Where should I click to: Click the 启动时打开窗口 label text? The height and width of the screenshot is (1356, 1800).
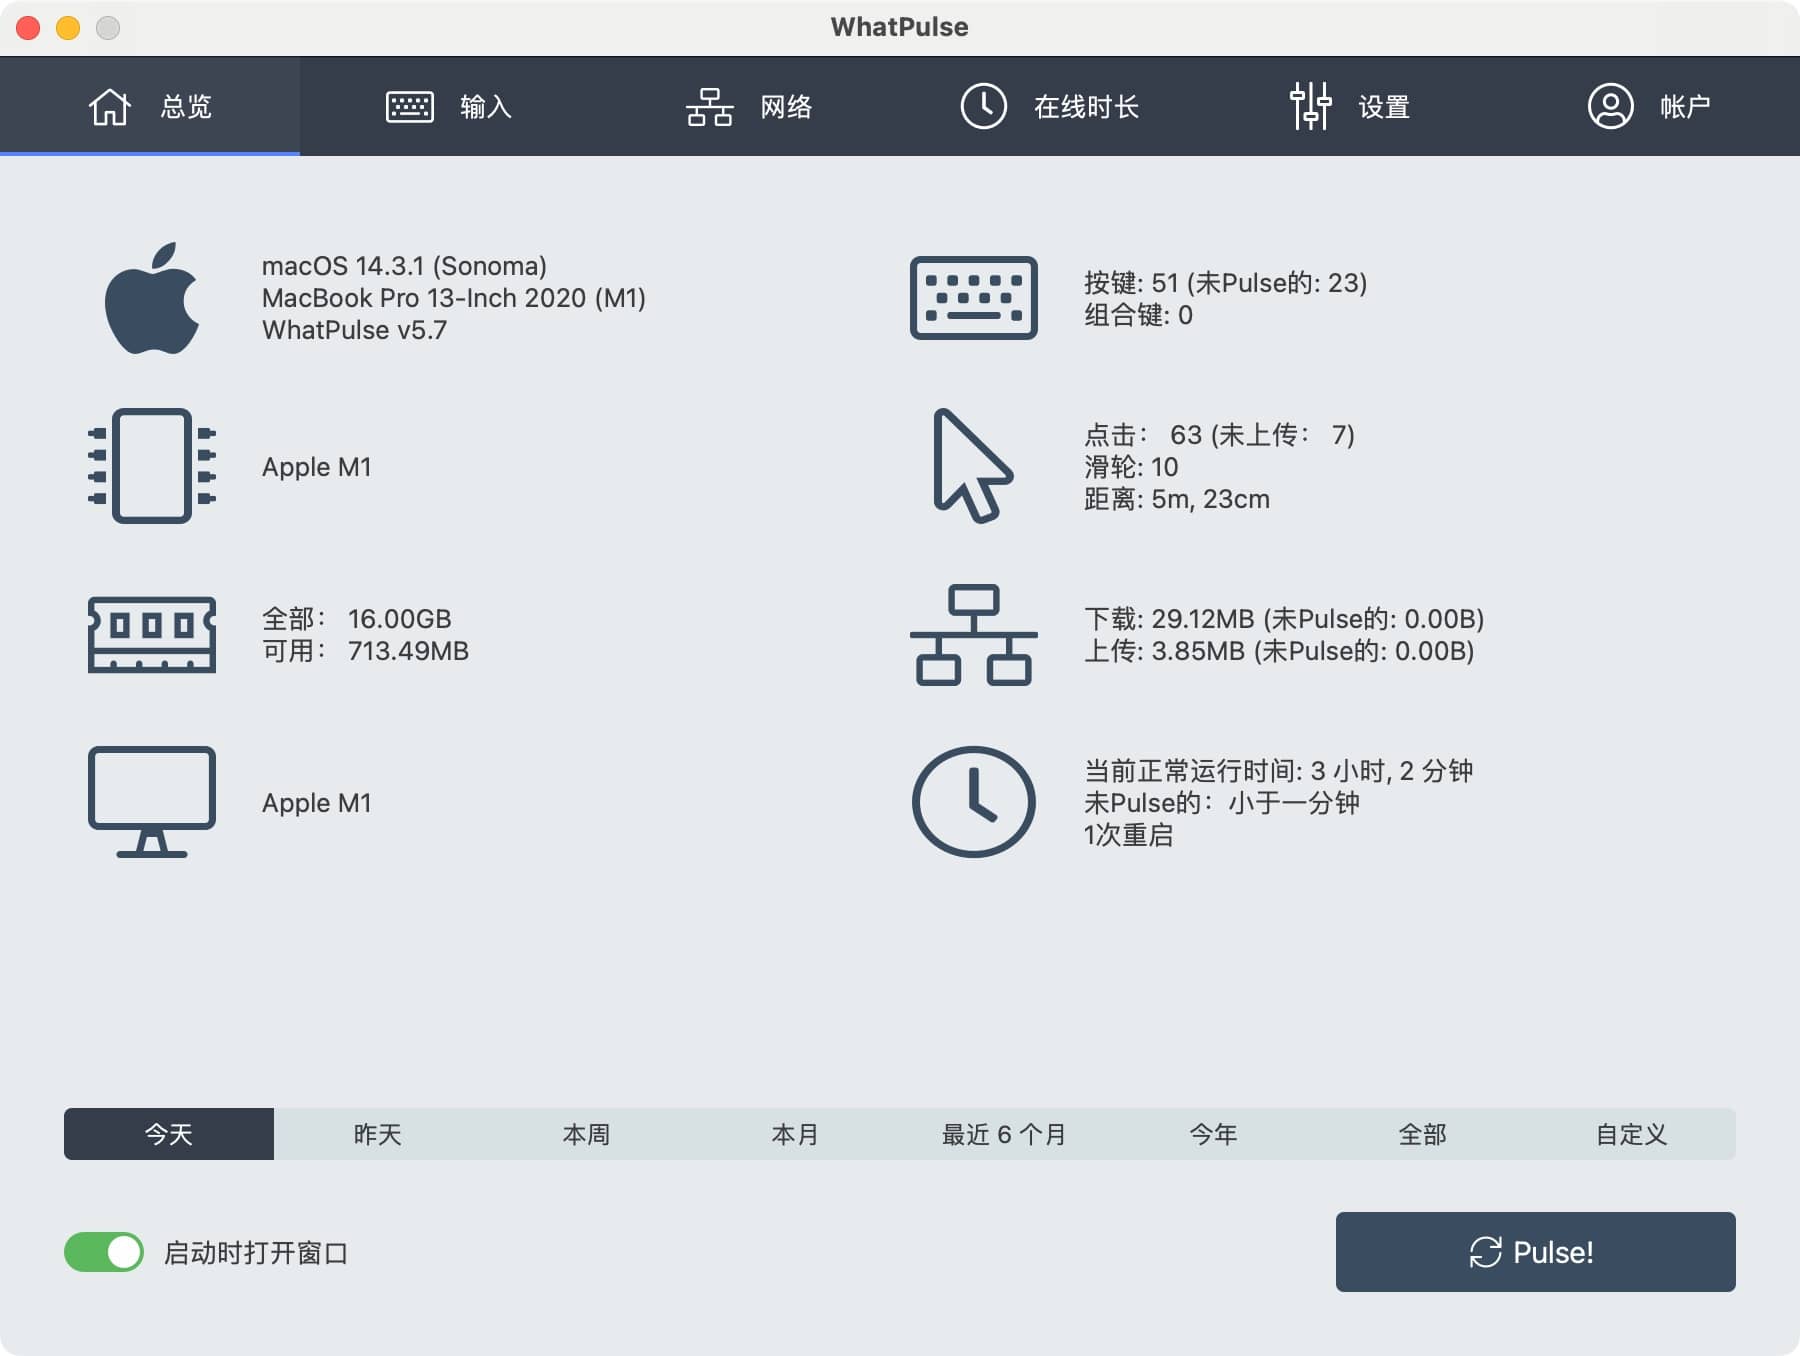[256, 1253]
